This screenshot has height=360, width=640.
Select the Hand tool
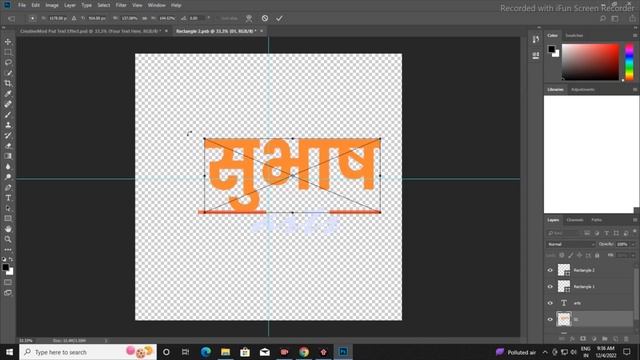pos(8,229)
